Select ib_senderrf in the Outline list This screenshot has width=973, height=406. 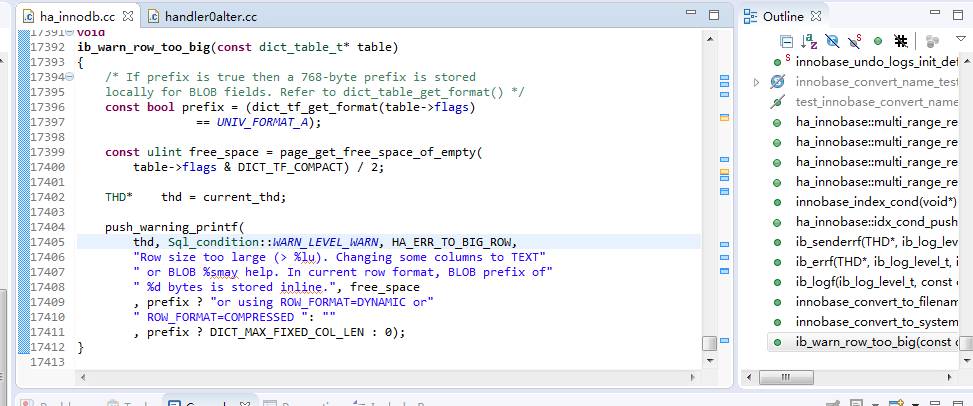tap(876, 242)
